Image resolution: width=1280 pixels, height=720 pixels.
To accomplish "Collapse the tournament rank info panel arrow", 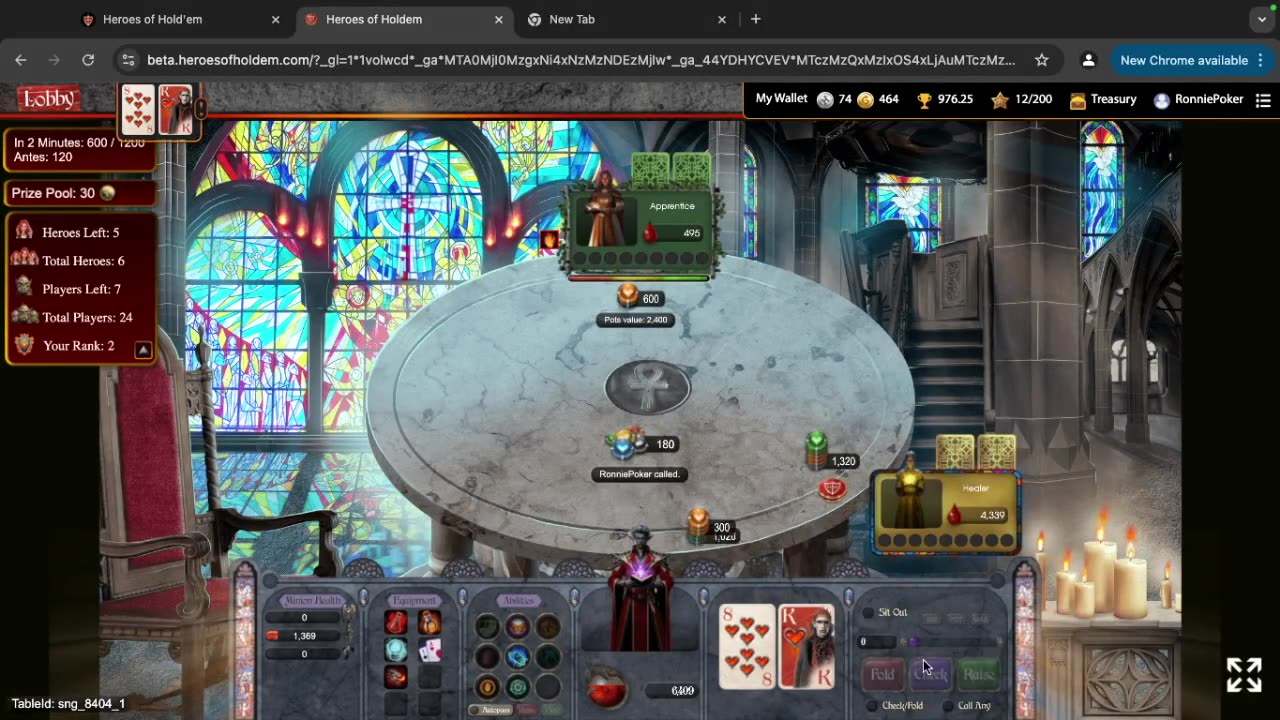I will click(x=143, y=350).
